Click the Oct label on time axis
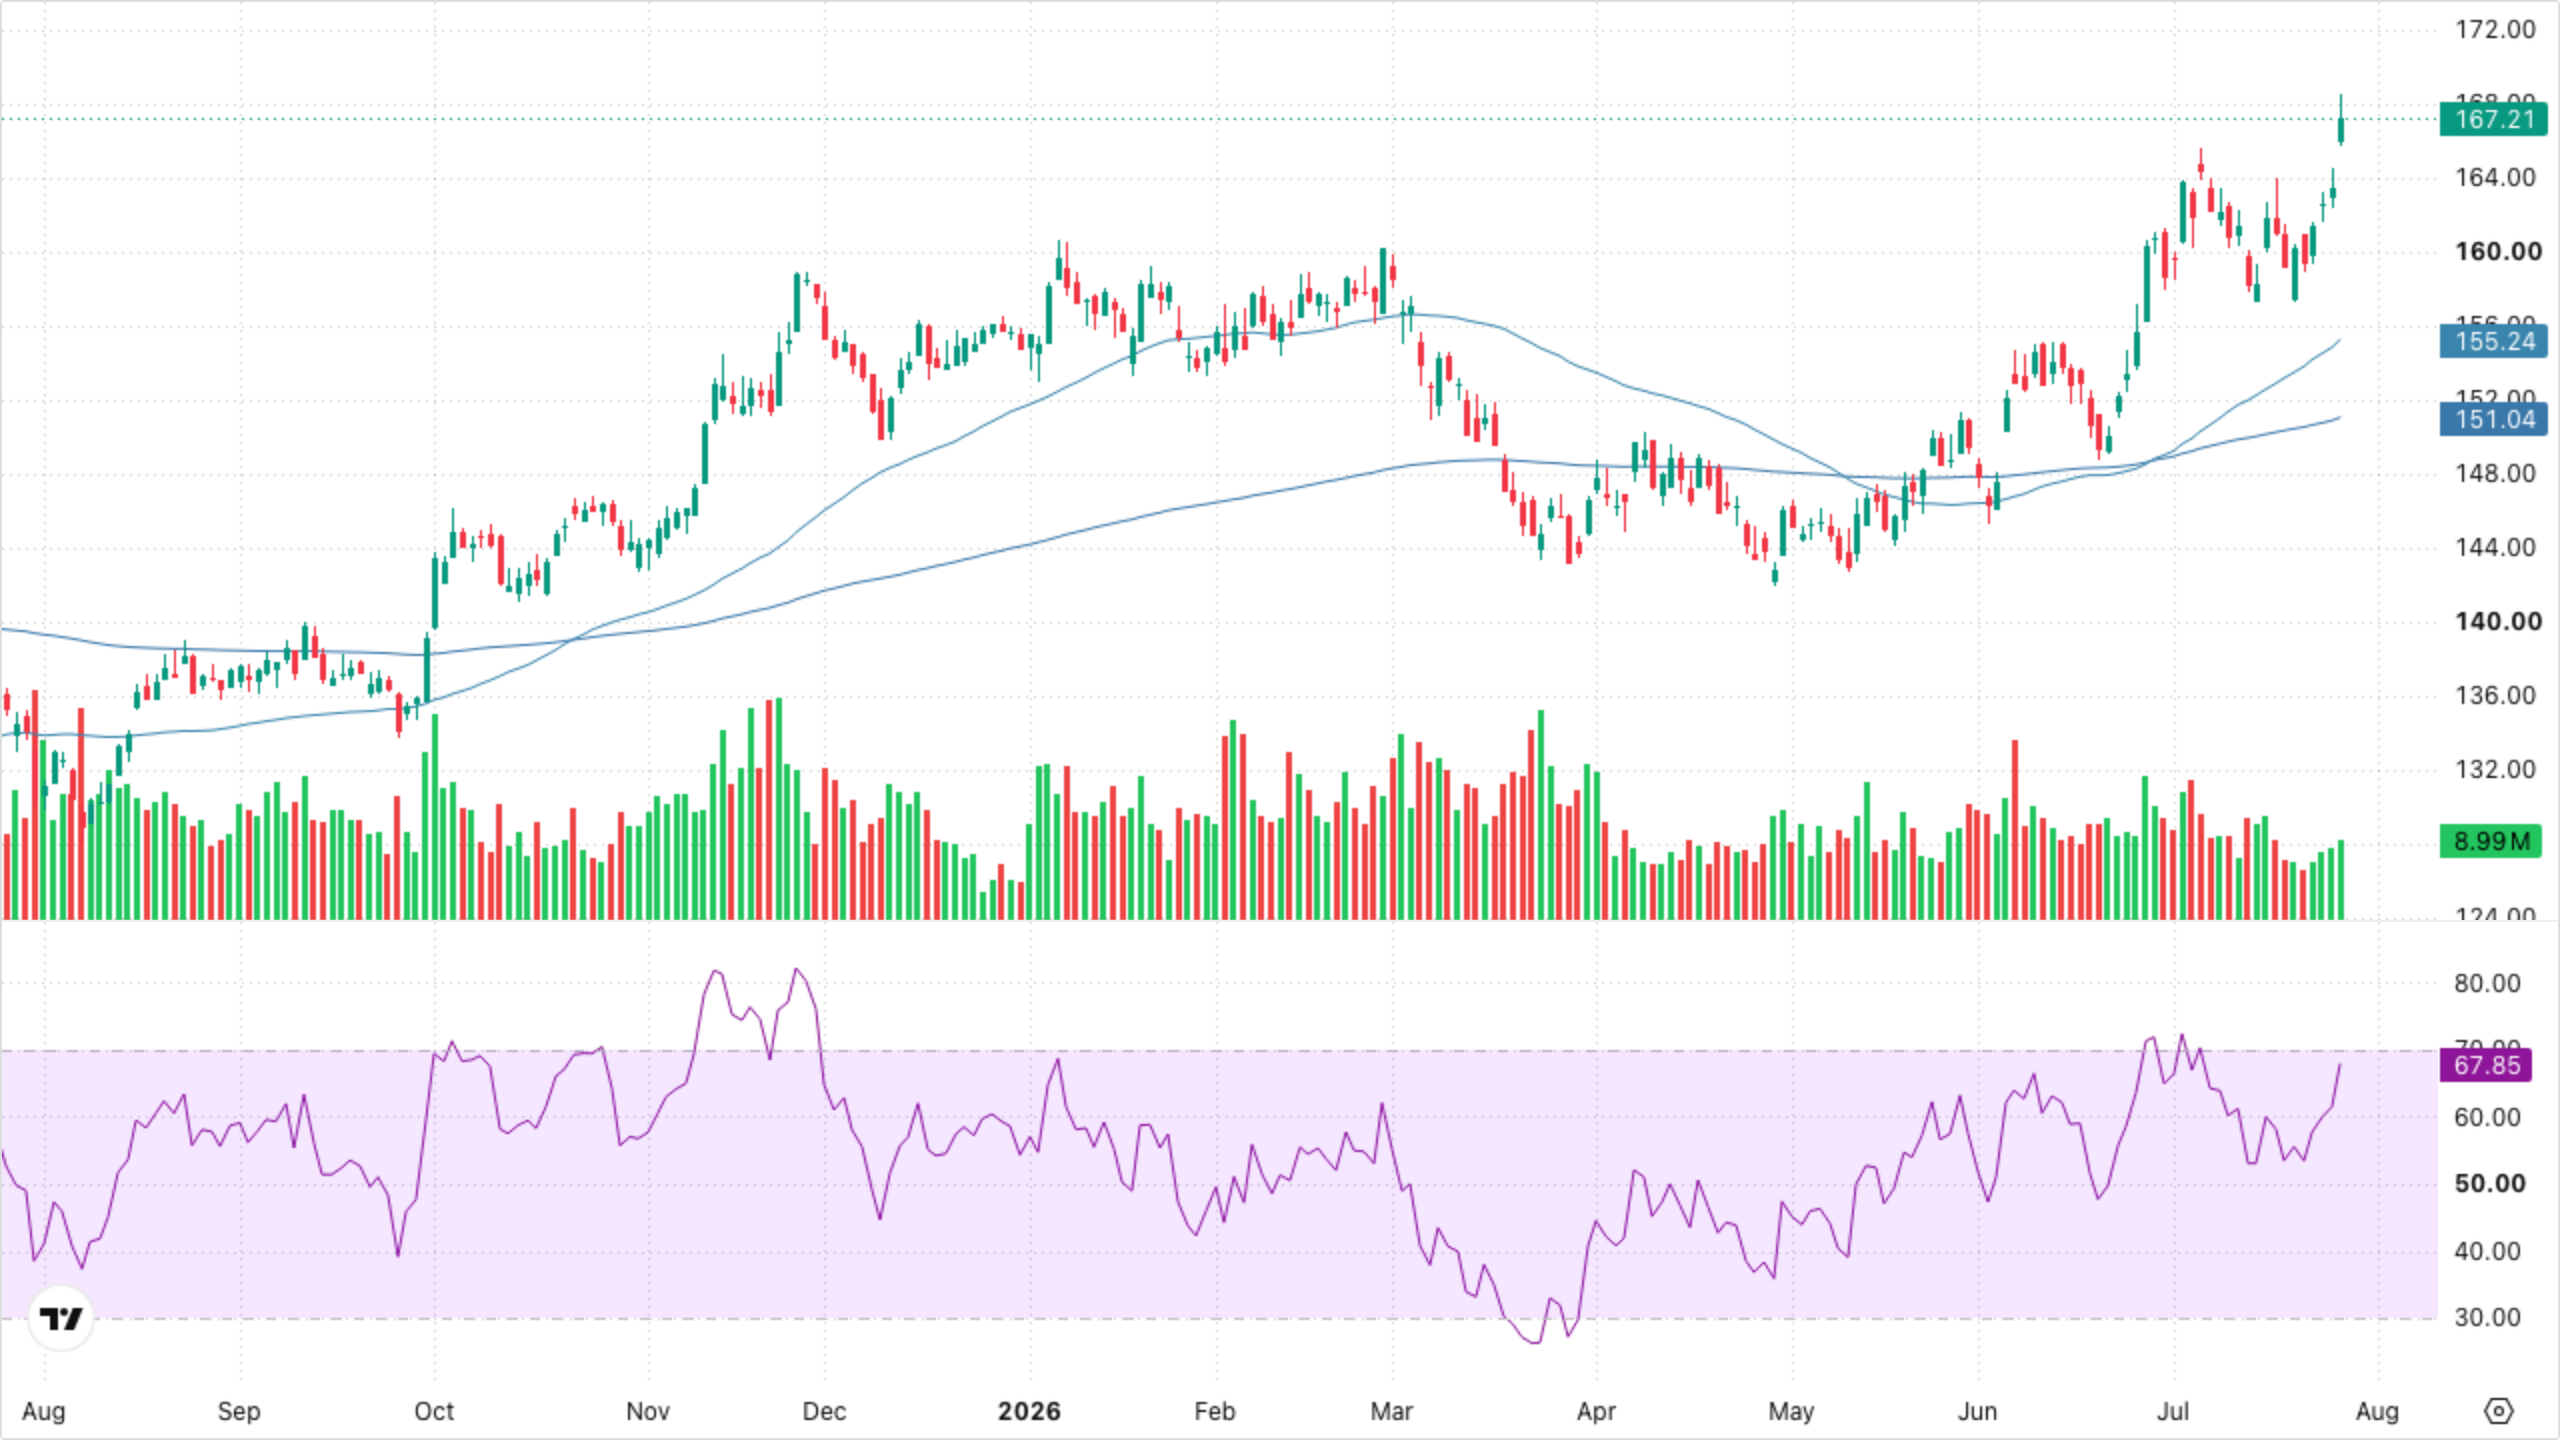 click(434, 1411)
